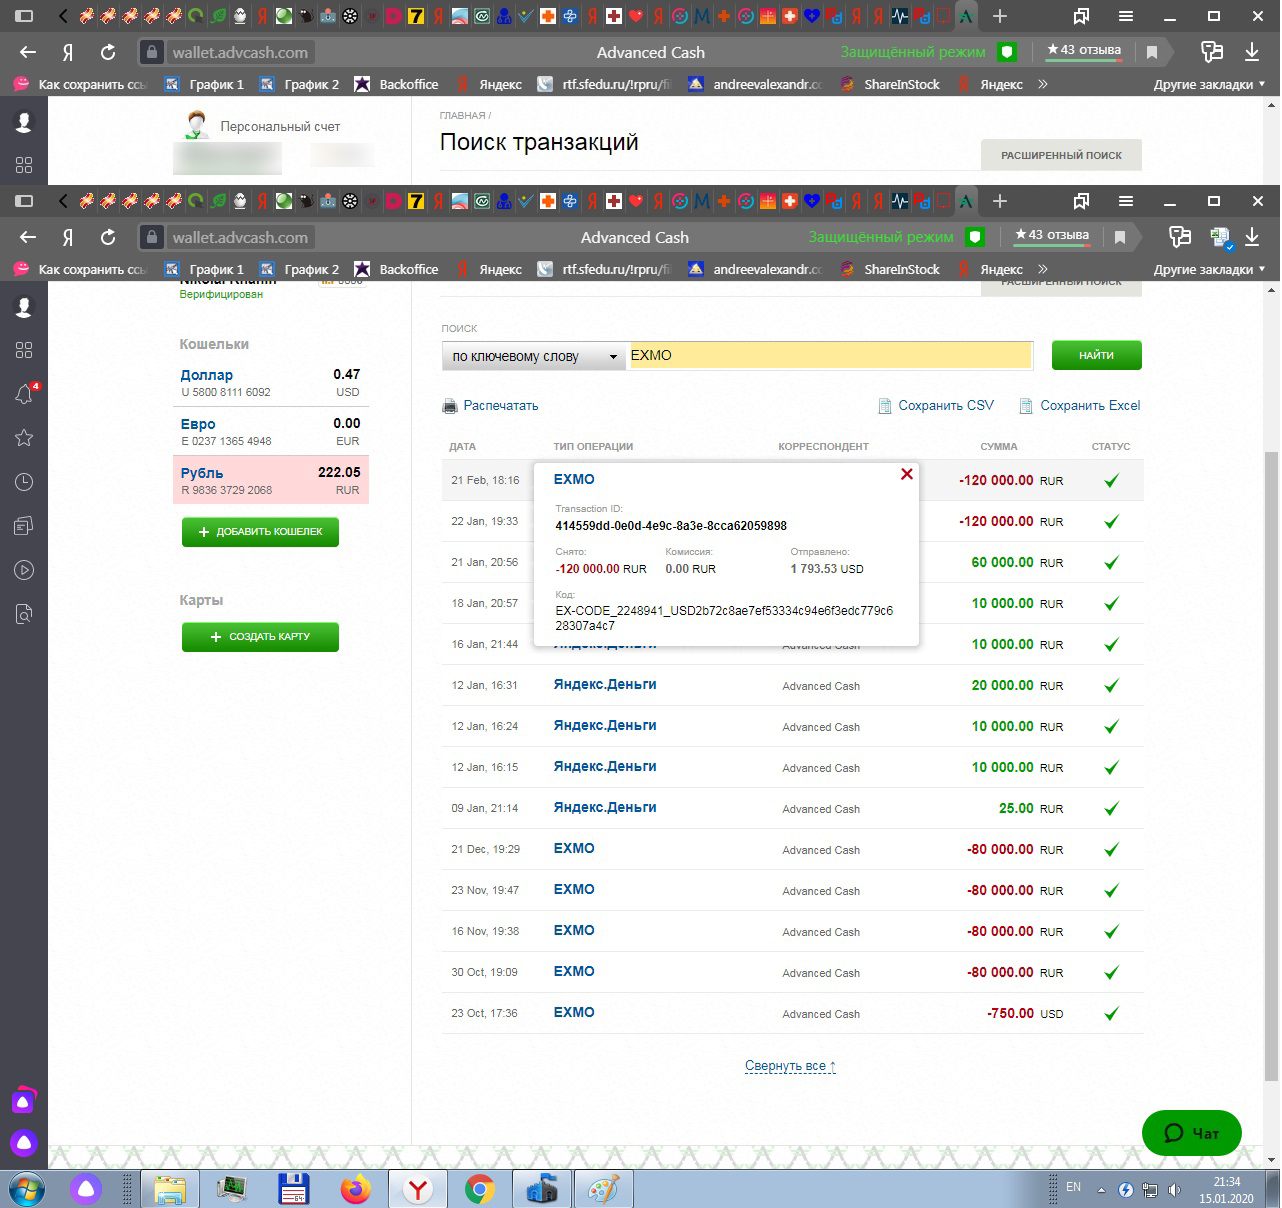Open the EXMO transaction from 21 Dec, 19:29
The height and width of the screenshot is (1208, 1282).
pos(574,848)
